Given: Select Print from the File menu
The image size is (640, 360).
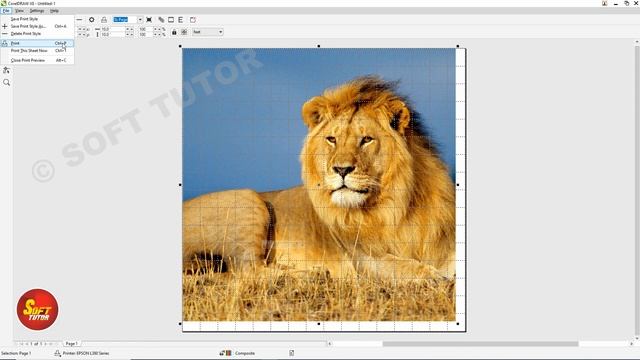Looking at the screenshot, I should [37, 43].
